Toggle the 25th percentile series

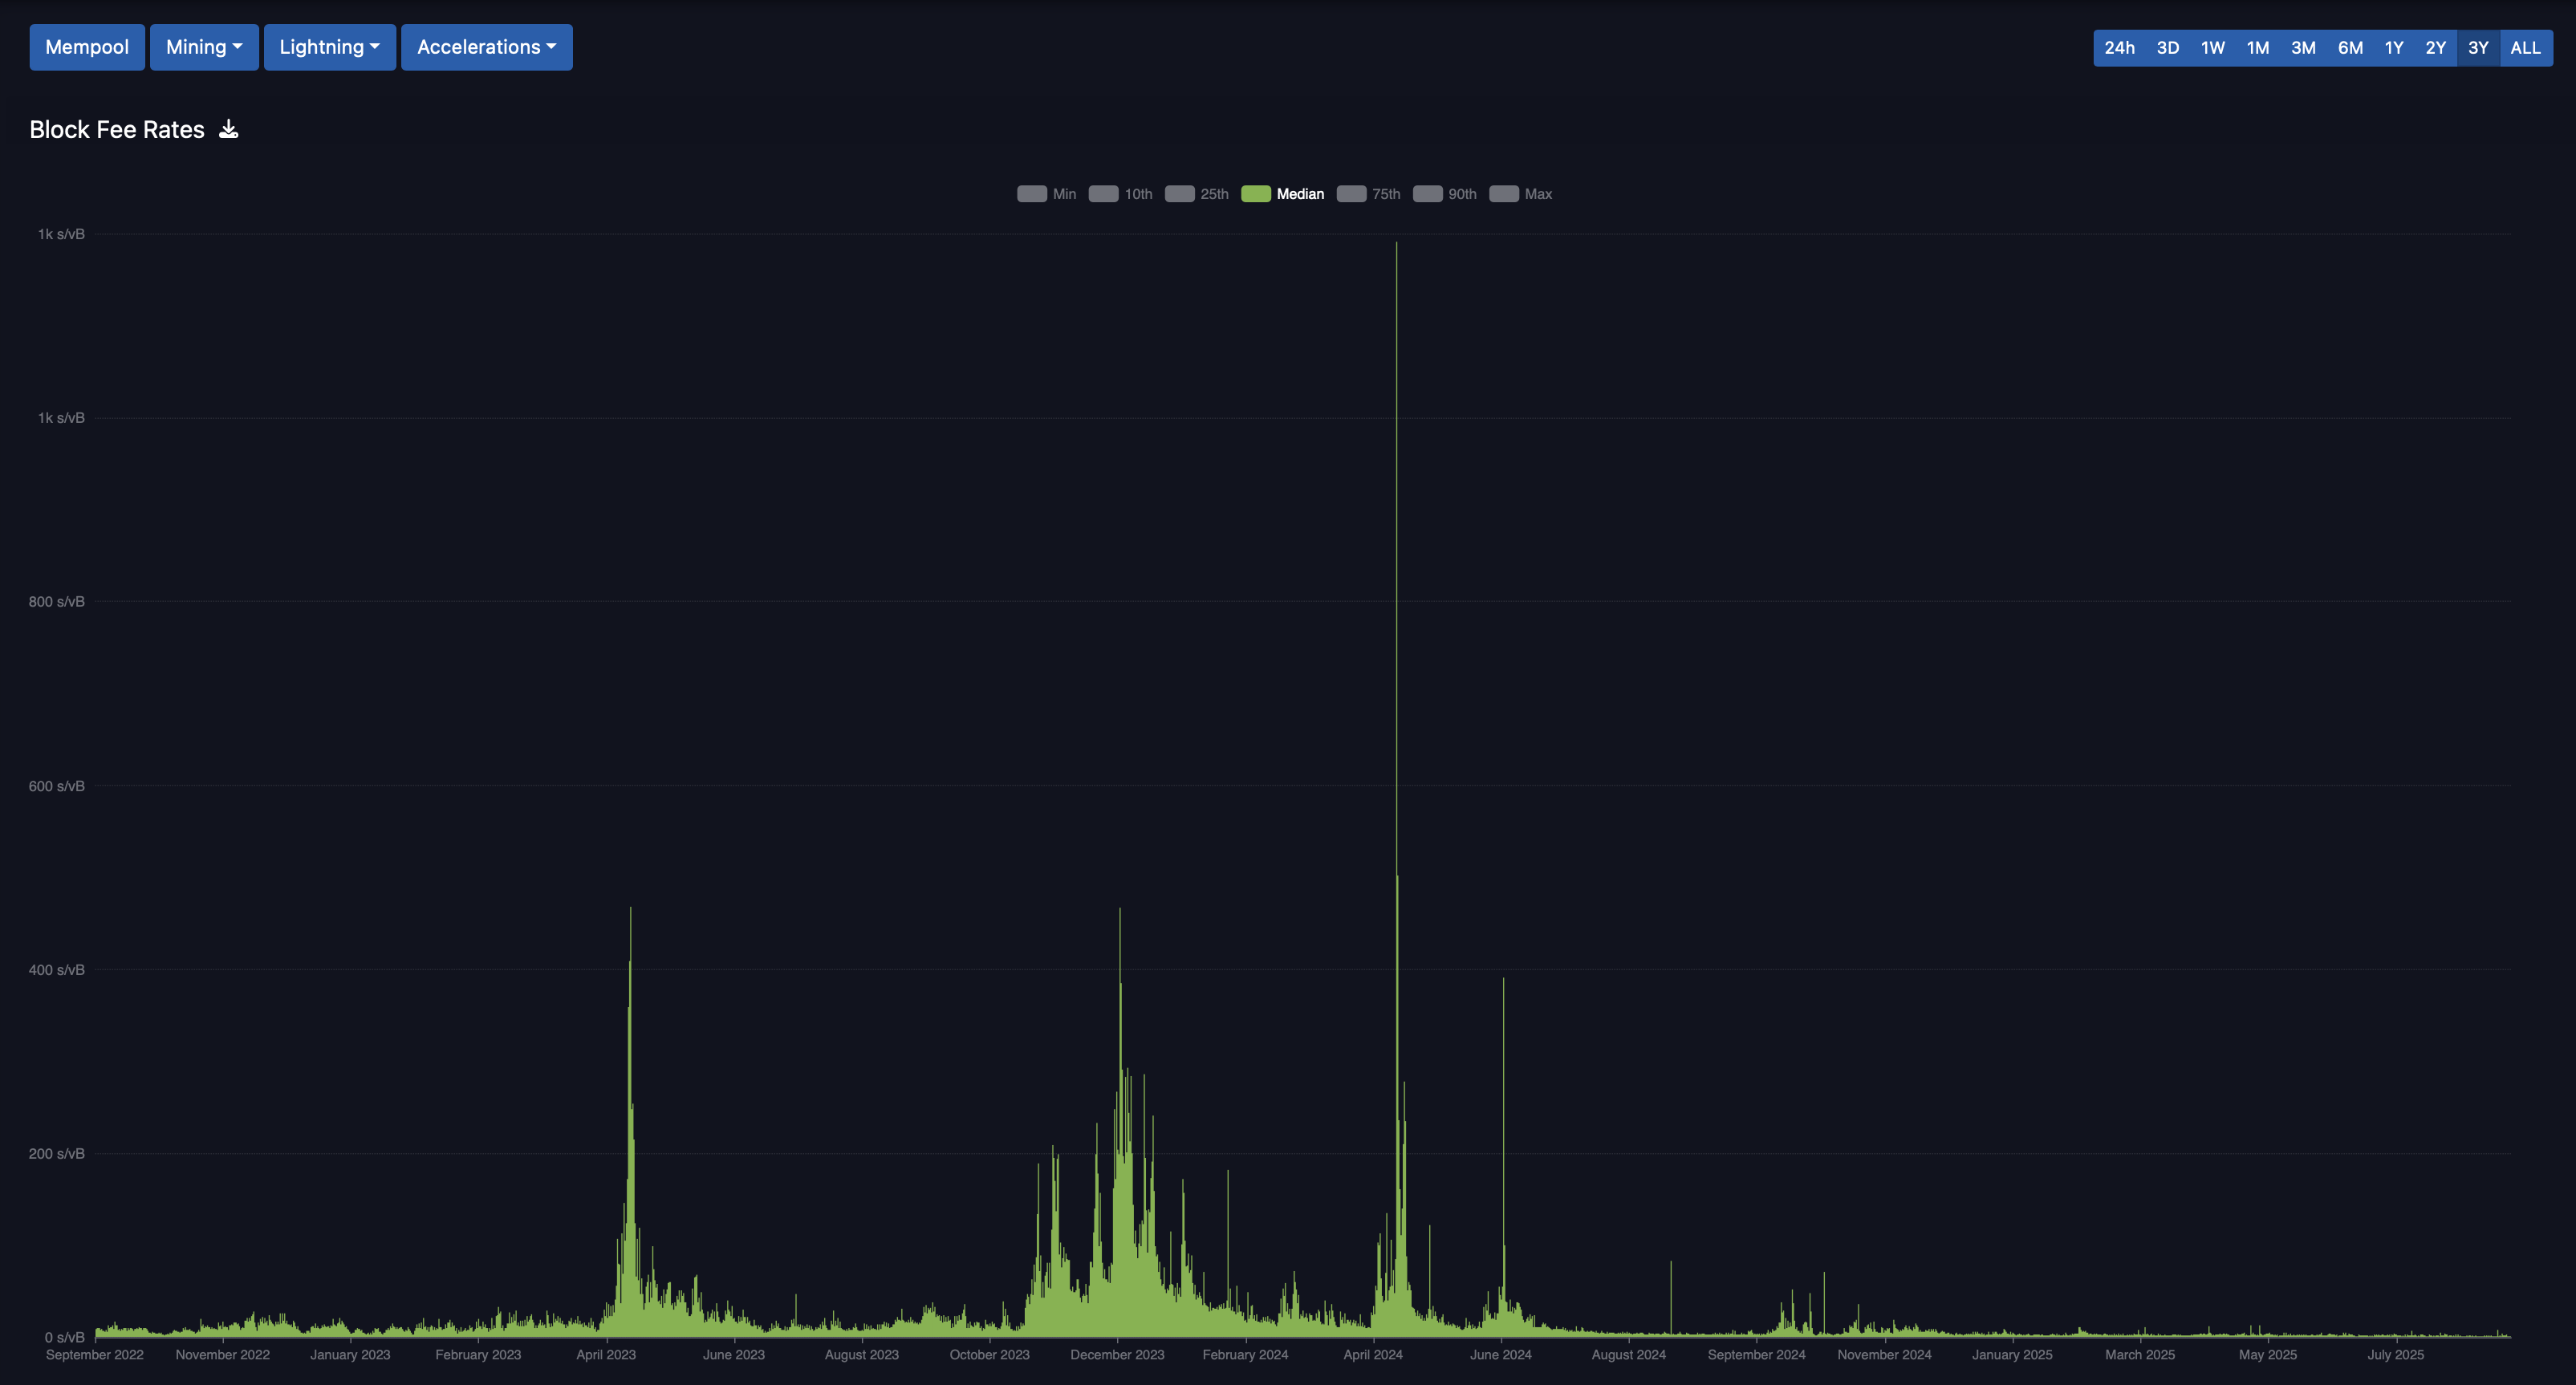pyautogui.click(x=1197, y=194)
